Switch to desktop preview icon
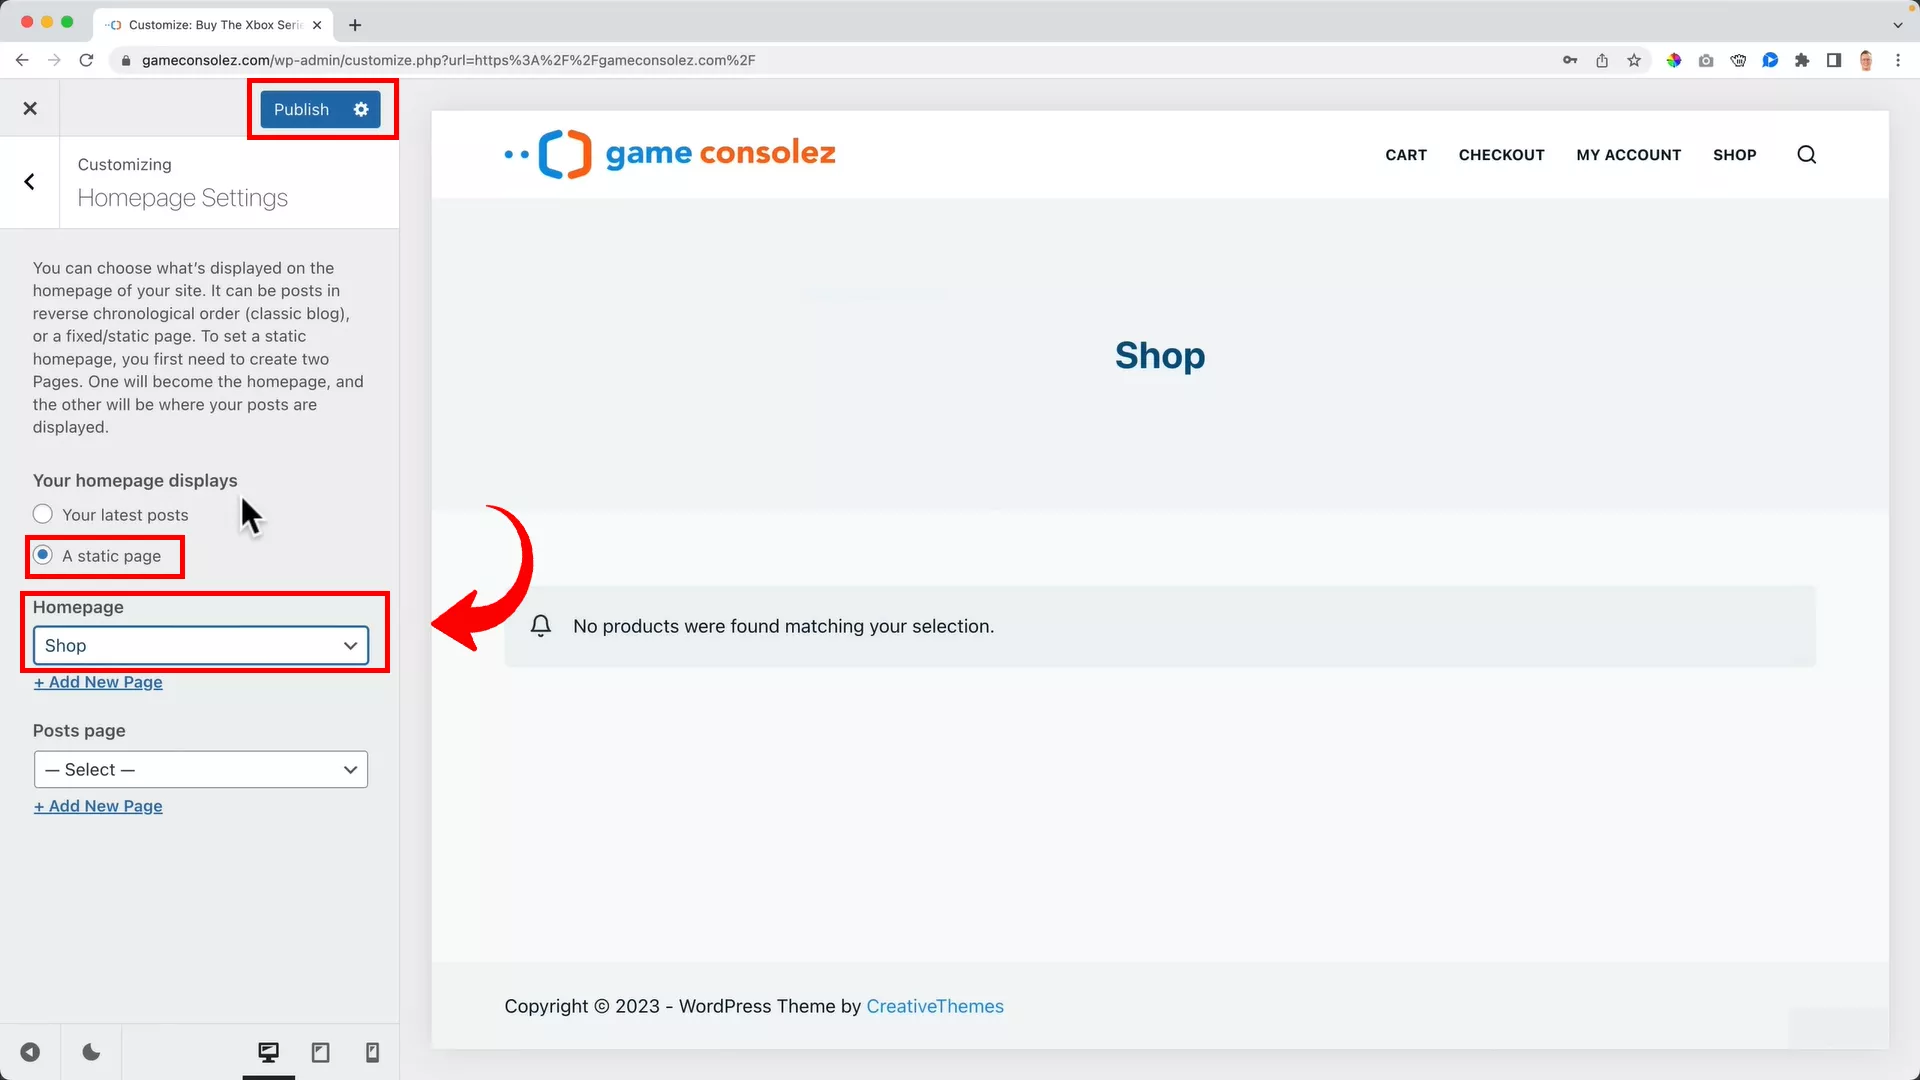The image size is (1920, 1080). (268, 1052)
